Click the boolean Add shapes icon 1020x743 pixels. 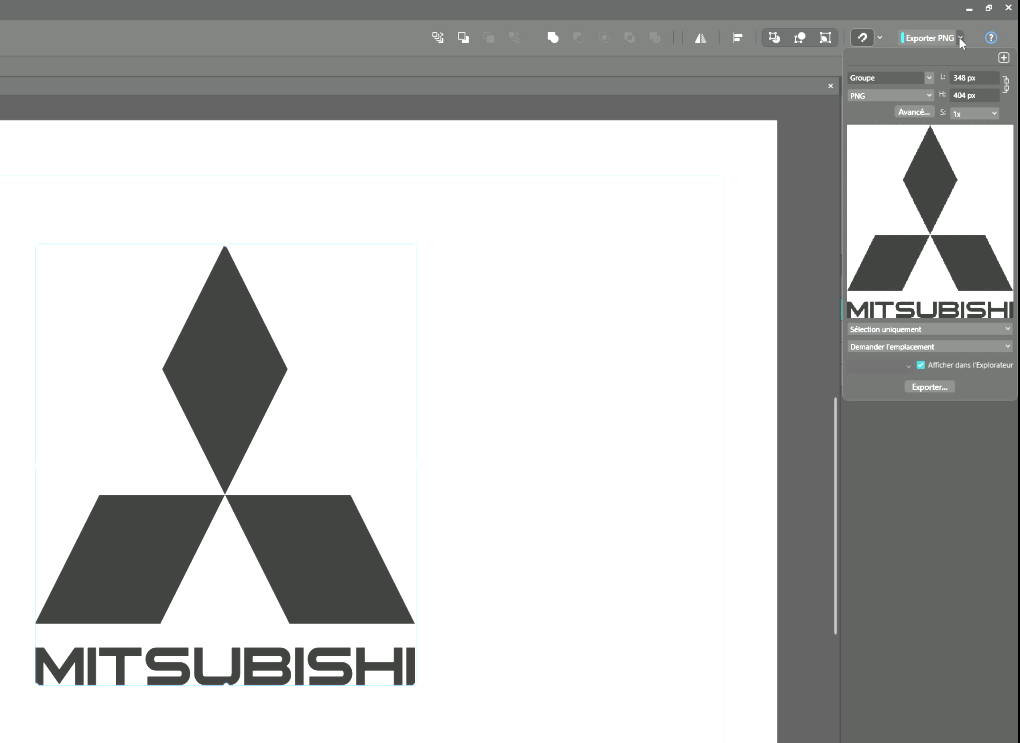(x=553, y=38)
